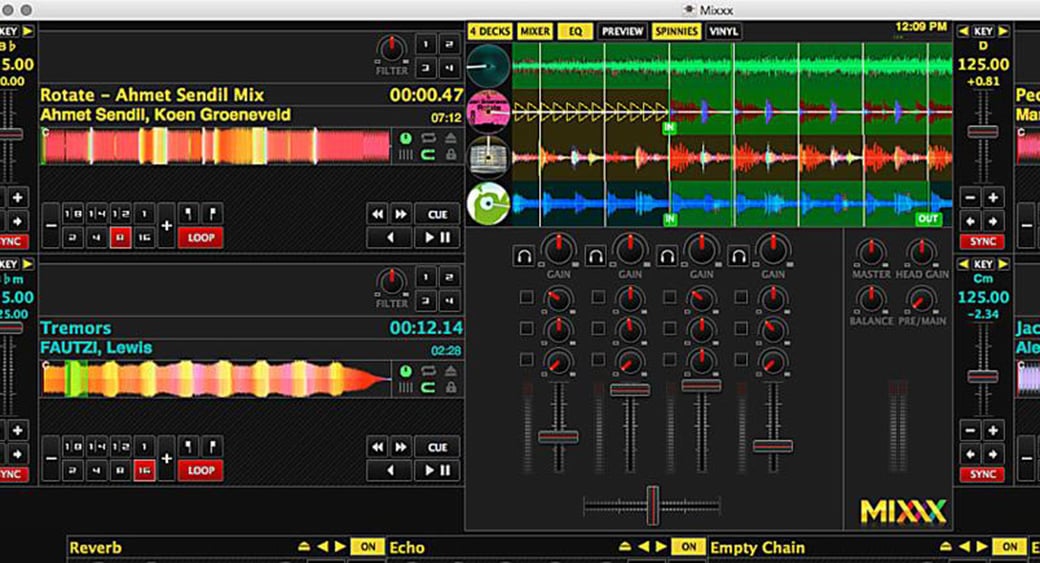Click the red SYNC button on top-right deck
The height and width of the screenshot is (563, 1040).
coord(982,242)
